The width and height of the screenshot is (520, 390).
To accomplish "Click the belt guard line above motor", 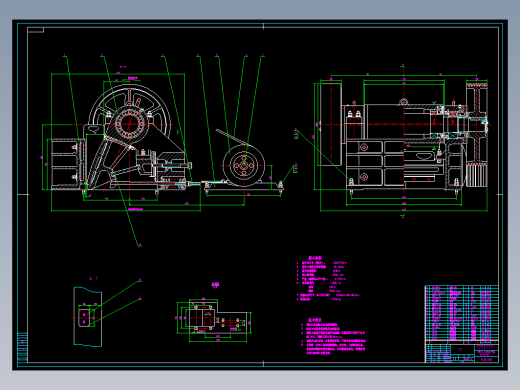I will (231, 137).
